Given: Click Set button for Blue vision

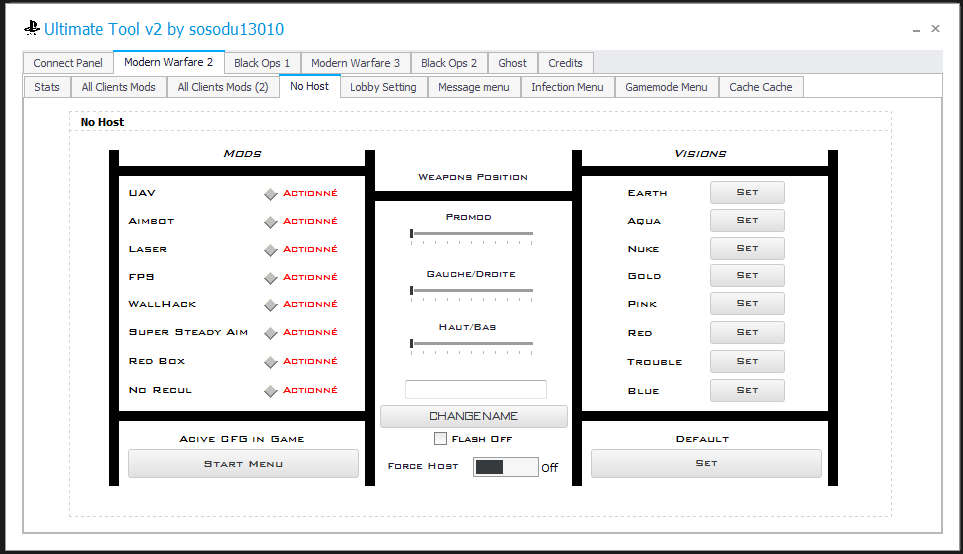Looking at the screenshot, I should click(x=747, y=390).
